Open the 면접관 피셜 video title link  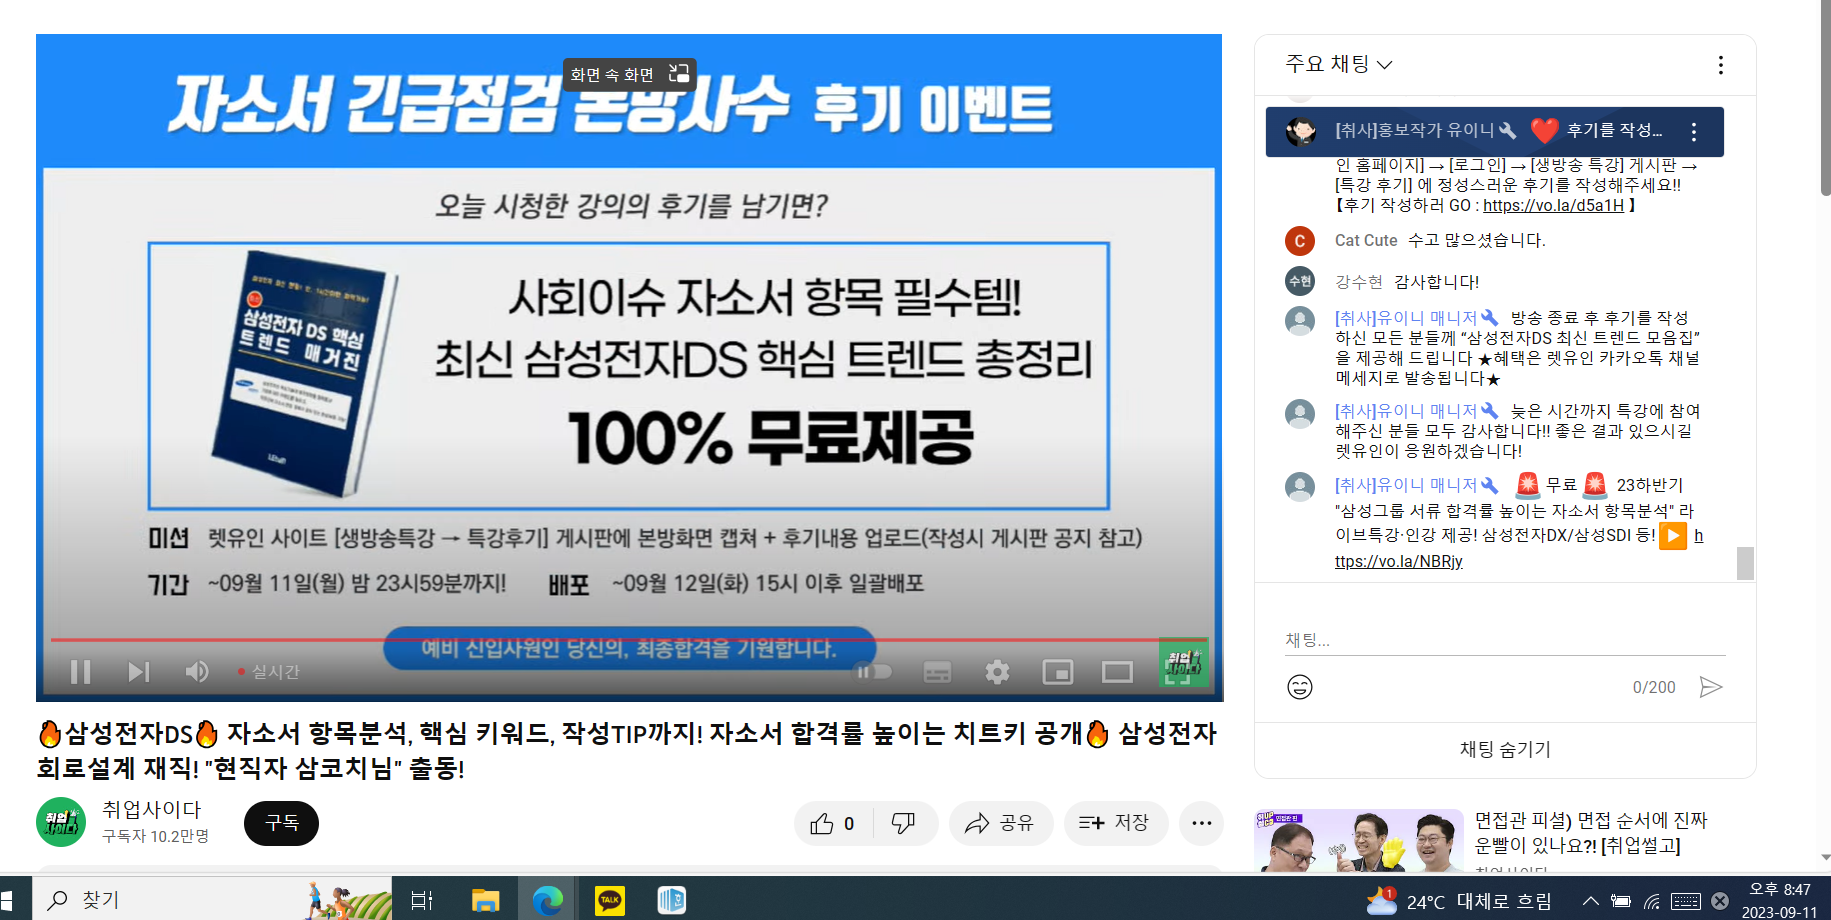pos(1591,833)
